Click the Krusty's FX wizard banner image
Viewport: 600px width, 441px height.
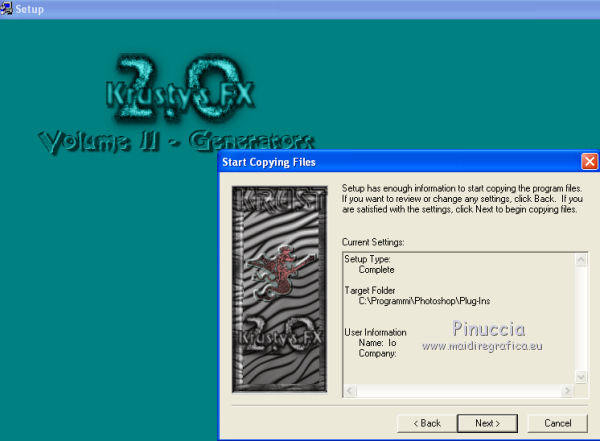(280, 289)
